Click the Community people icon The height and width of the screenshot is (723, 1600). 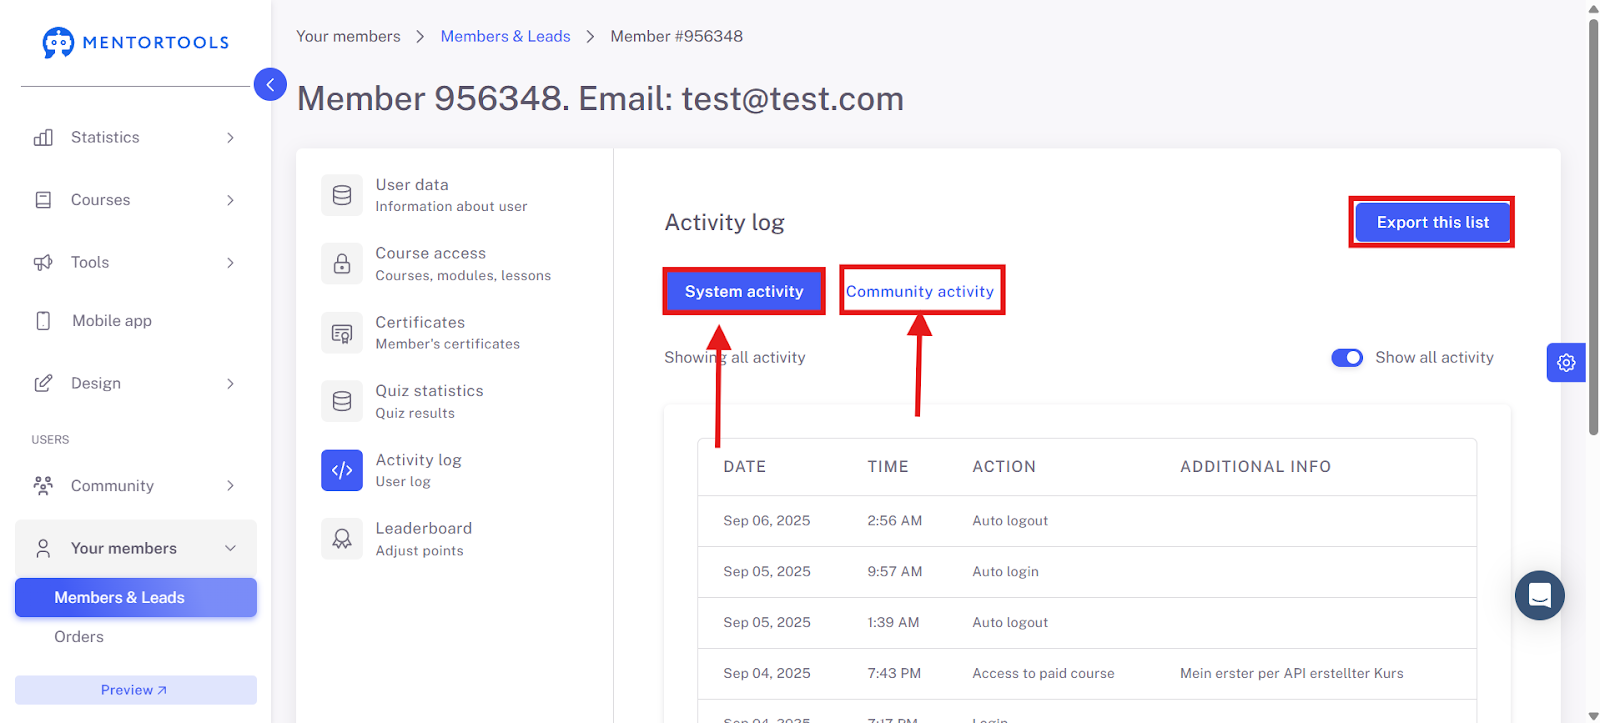point(43,486)
